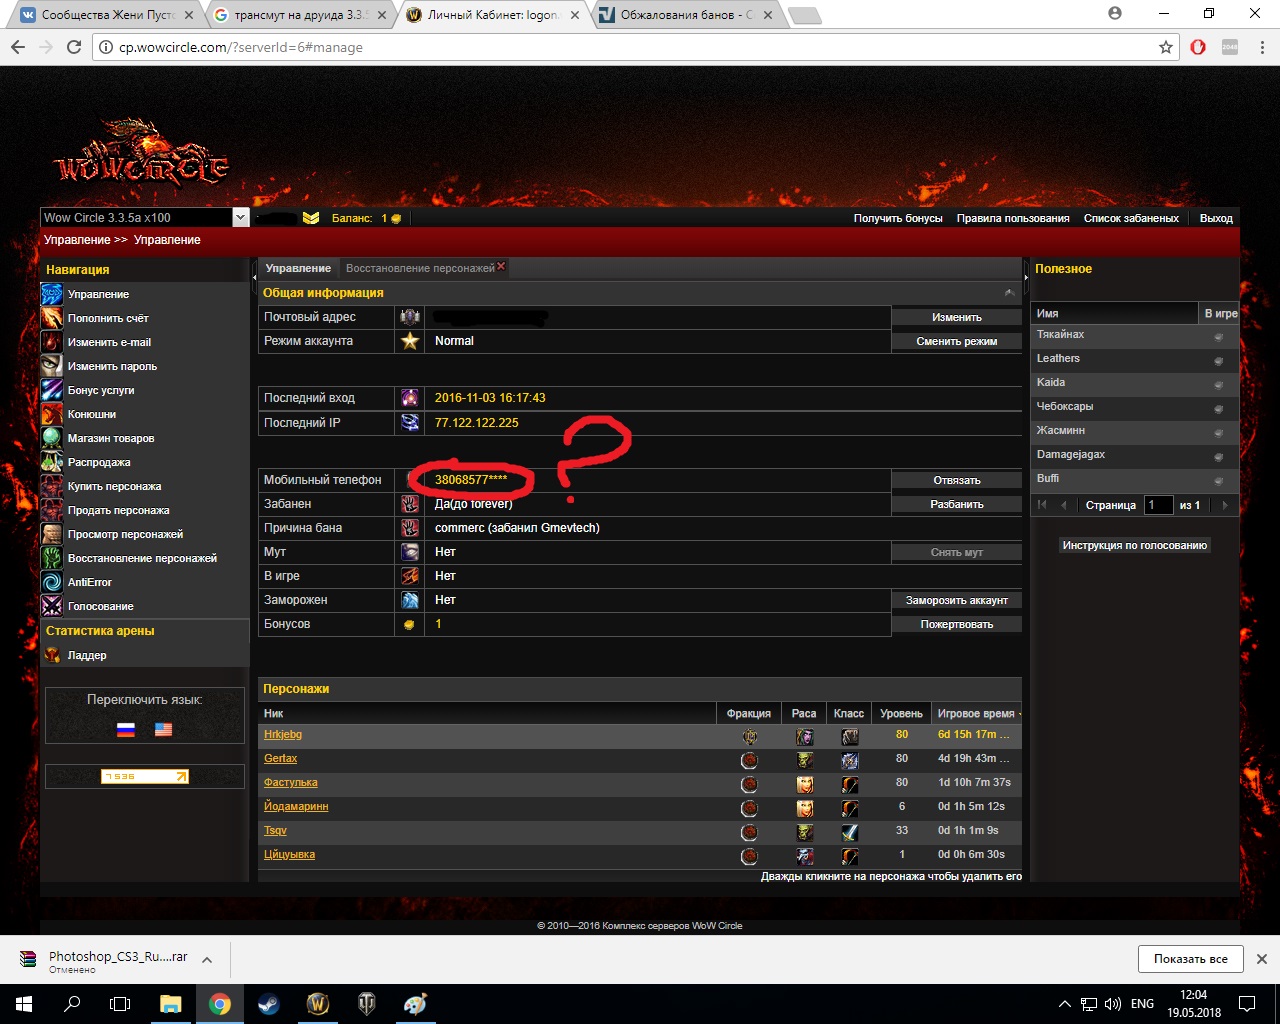Click the Магазин товаров icon
The image size is (1280, 1024).
[52, 438]
